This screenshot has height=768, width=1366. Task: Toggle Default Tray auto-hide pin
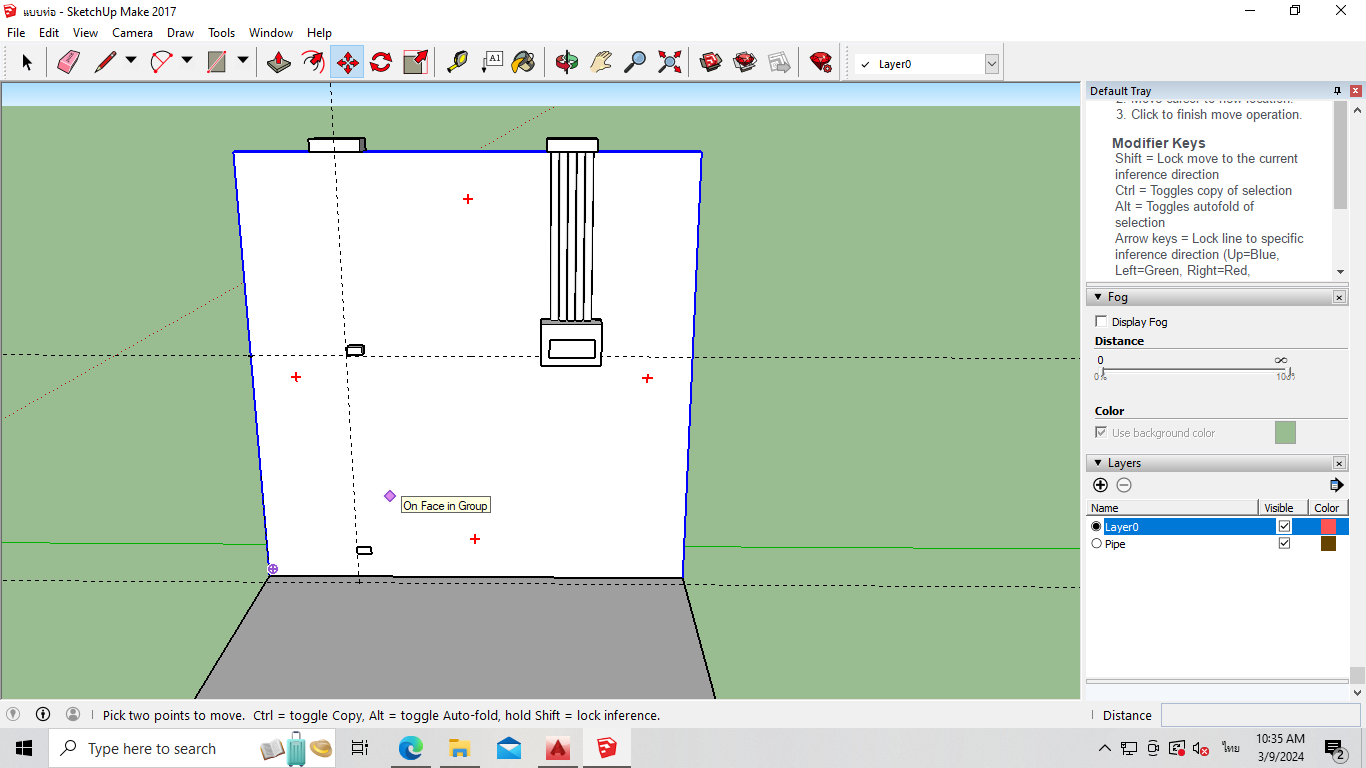click(x=1338, y=91)
